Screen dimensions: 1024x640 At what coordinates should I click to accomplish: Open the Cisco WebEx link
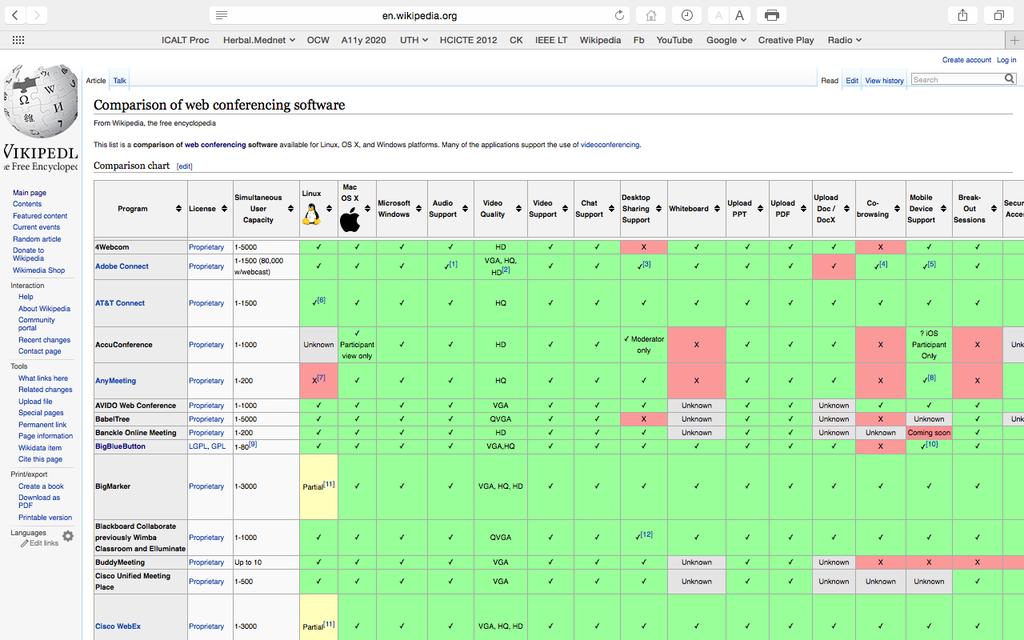pyautogui.click(x=118, y=626)
